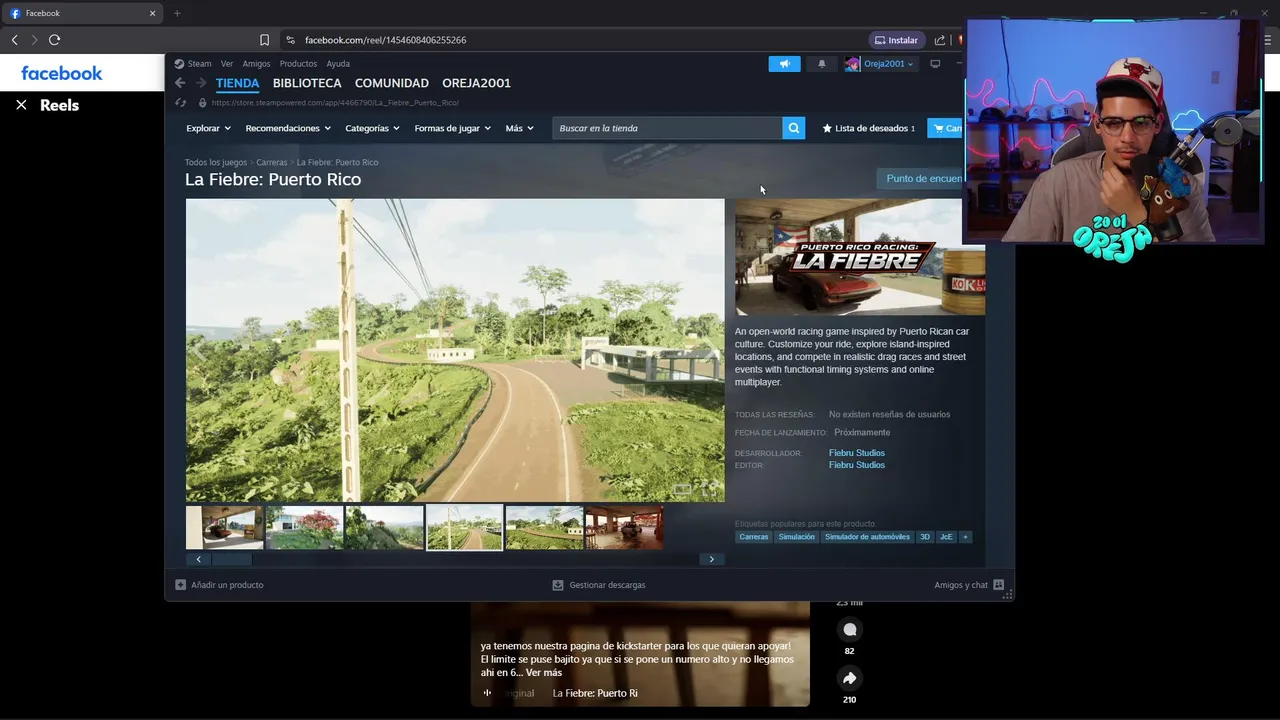Click the store search magnifier button
This screenshot has height=720, width=1280.
793,128
